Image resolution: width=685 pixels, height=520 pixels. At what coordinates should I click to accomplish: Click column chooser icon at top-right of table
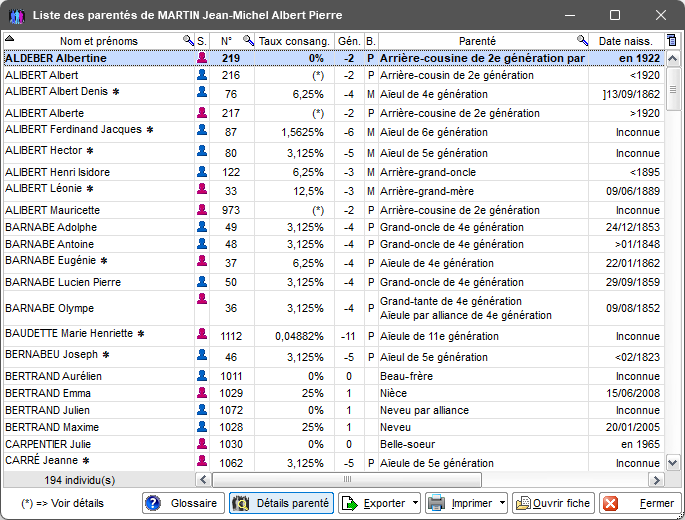click(x=672, y=41)
